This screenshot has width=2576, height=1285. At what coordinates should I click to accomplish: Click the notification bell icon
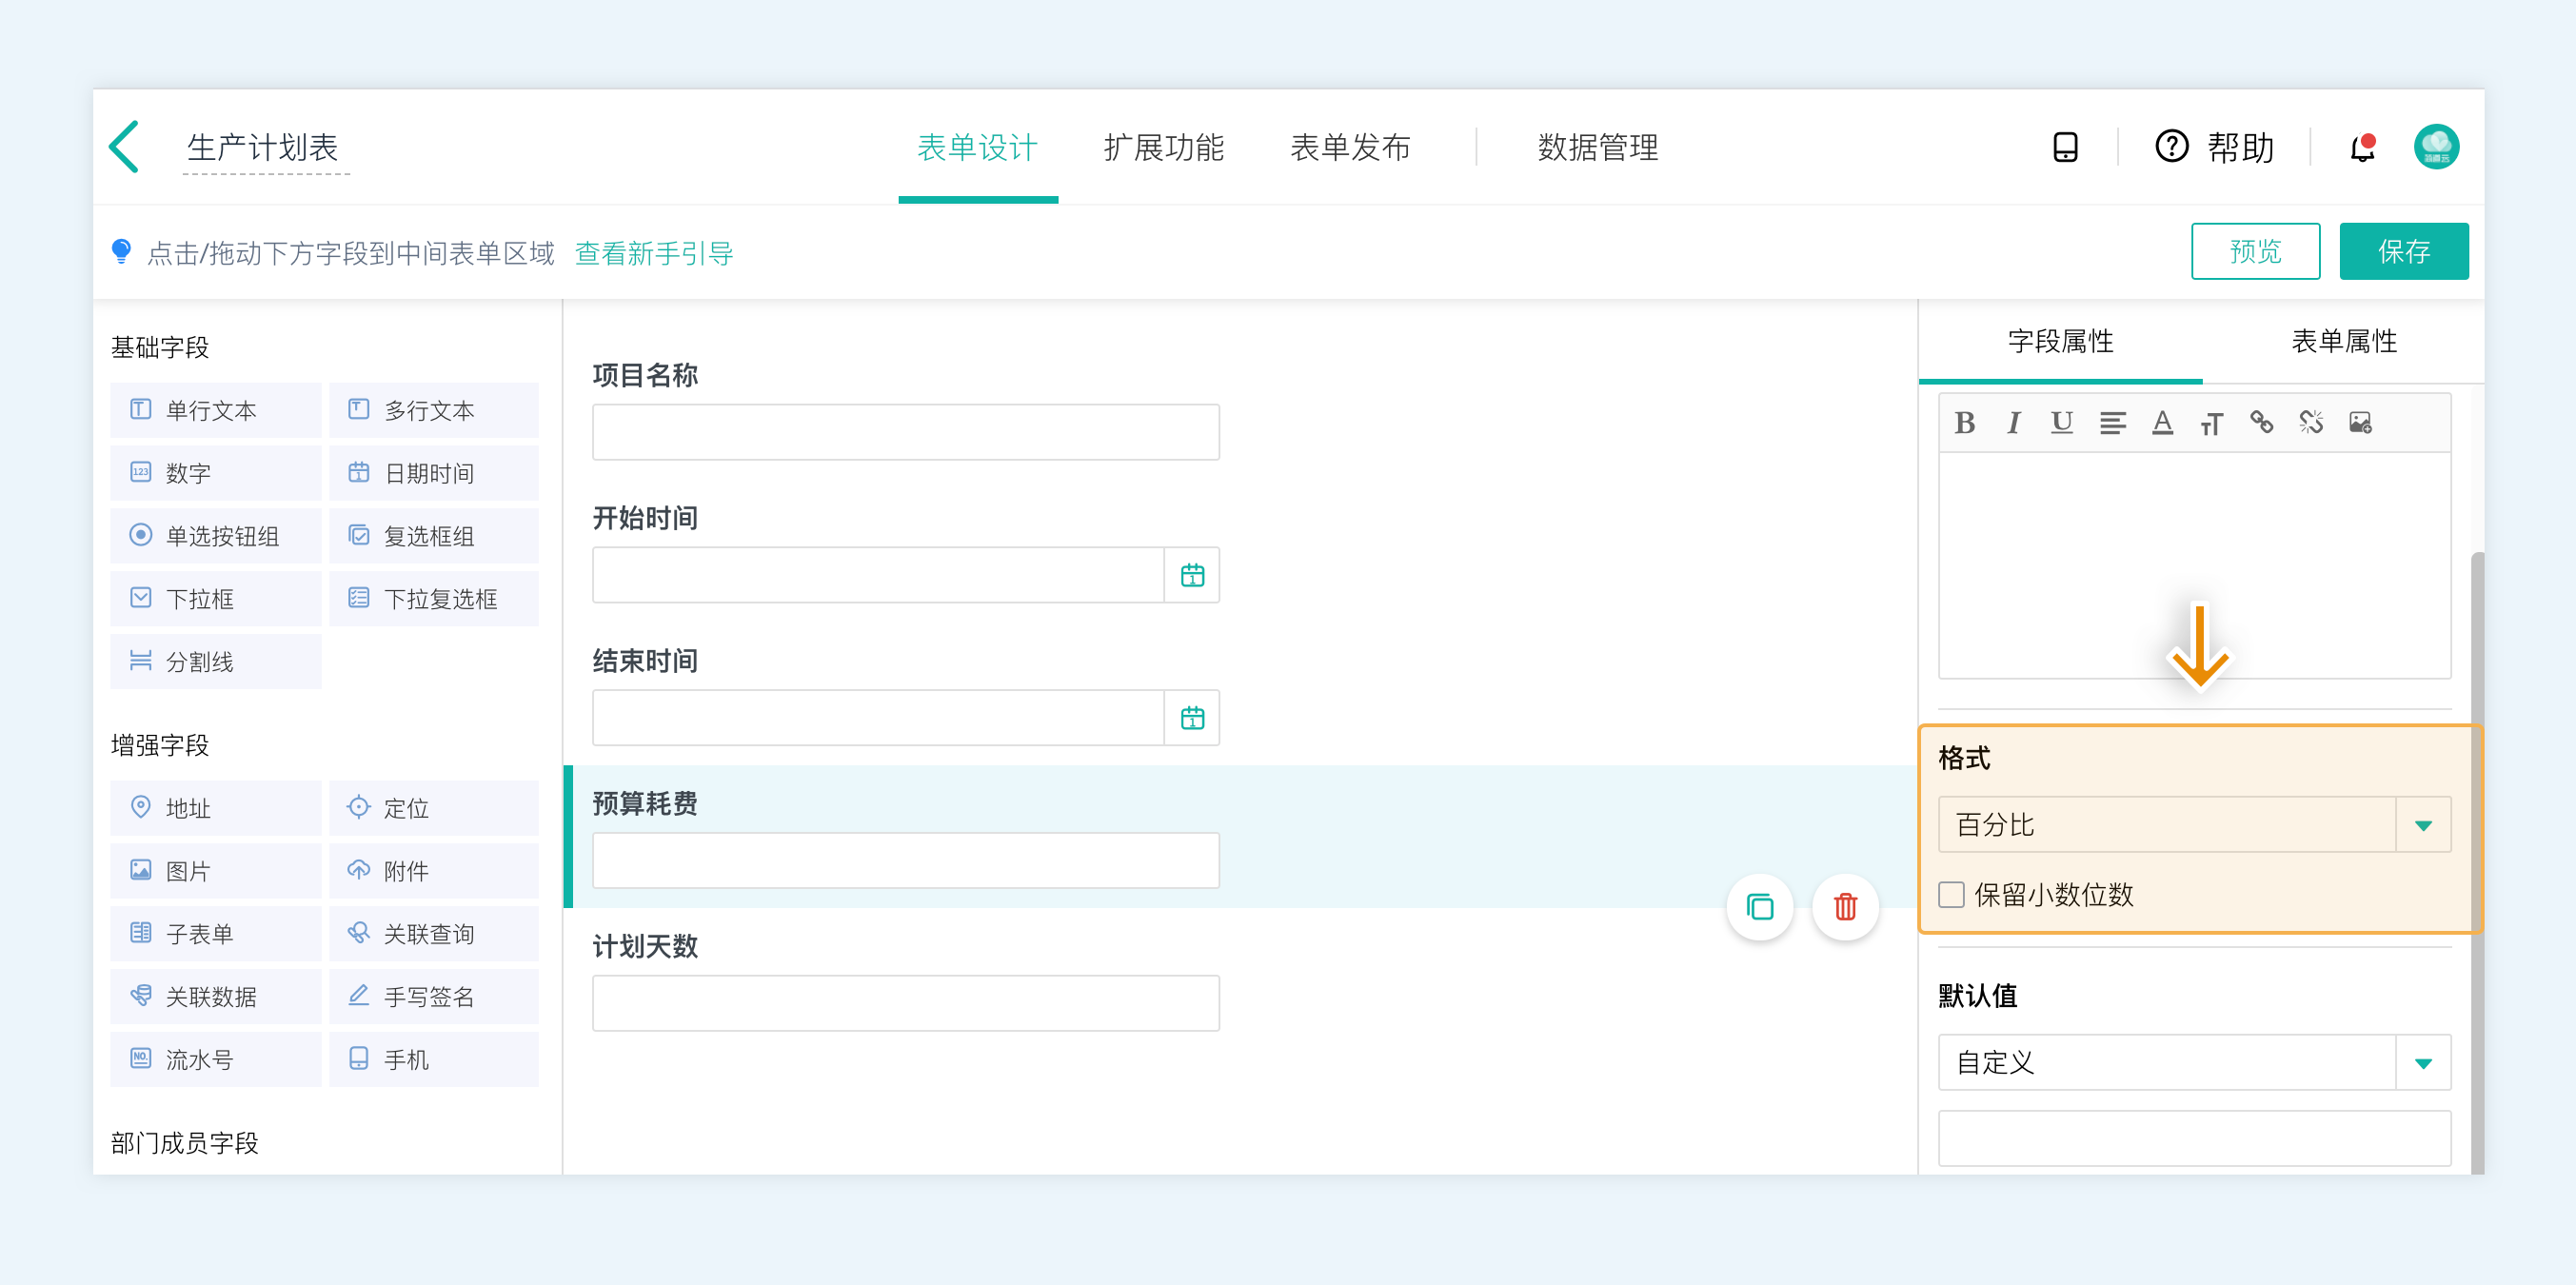click(2362, 148)
